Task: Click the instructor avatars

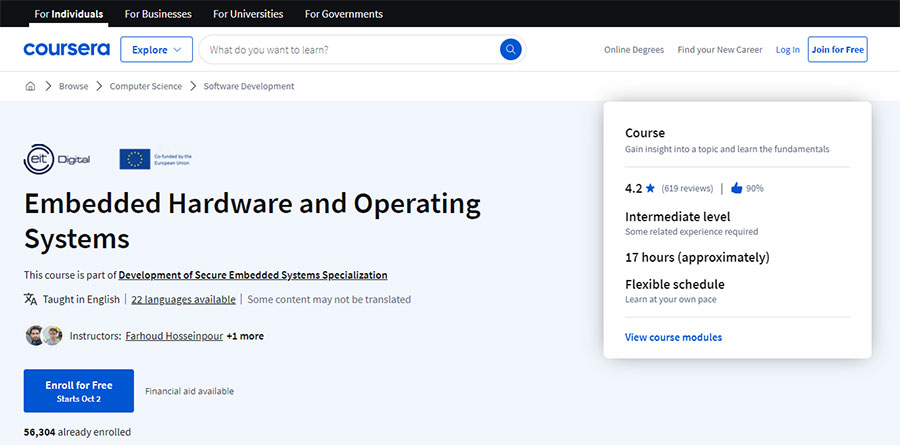Action: pos(44,335)
